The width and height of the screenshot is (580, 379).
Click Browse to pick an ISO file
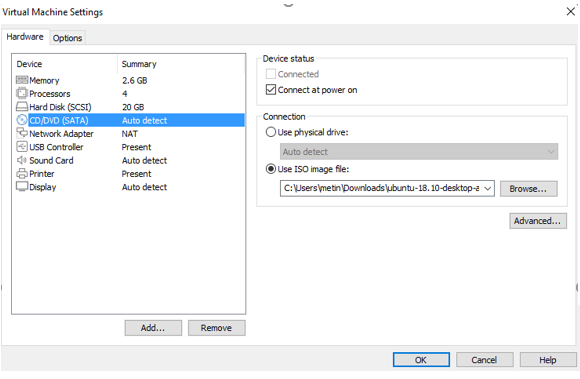pos(528,189)
